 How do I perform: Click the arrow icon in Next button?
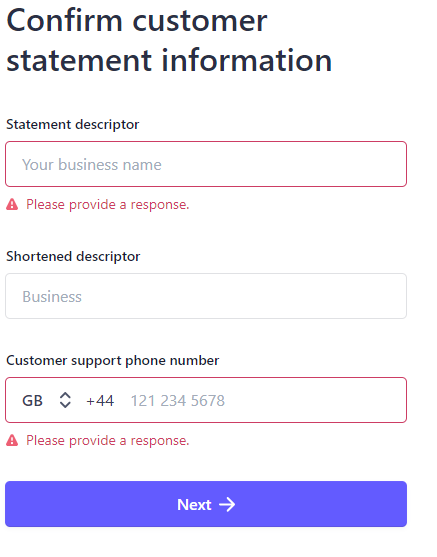(227, 504)
